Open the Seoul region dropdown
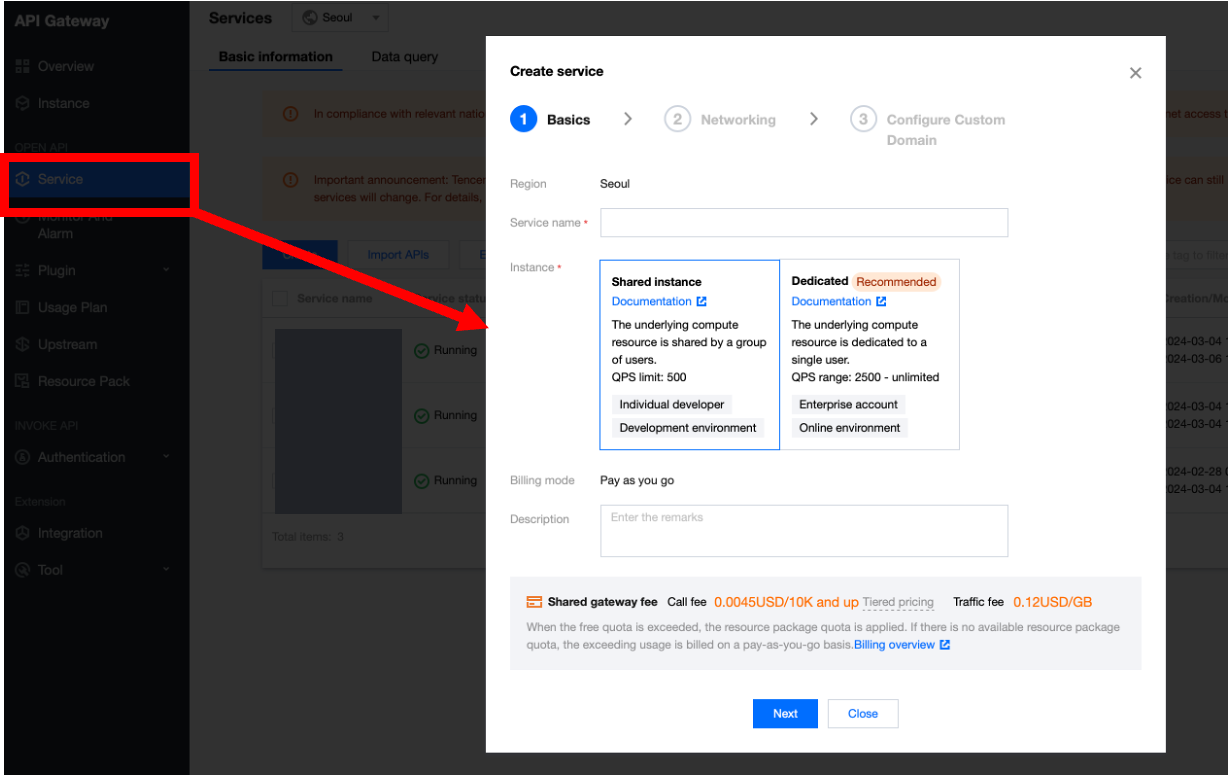Screen dimensions: 1228x776 pyautogui.click(x=340, y=18)
